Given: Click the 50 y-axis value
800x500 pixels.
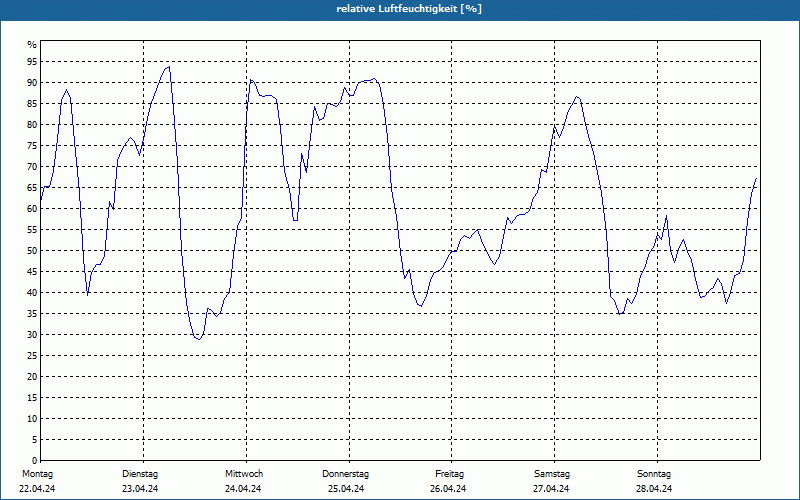Looking at the screenshot, I should pyautogui.click(x=32, y=251).
